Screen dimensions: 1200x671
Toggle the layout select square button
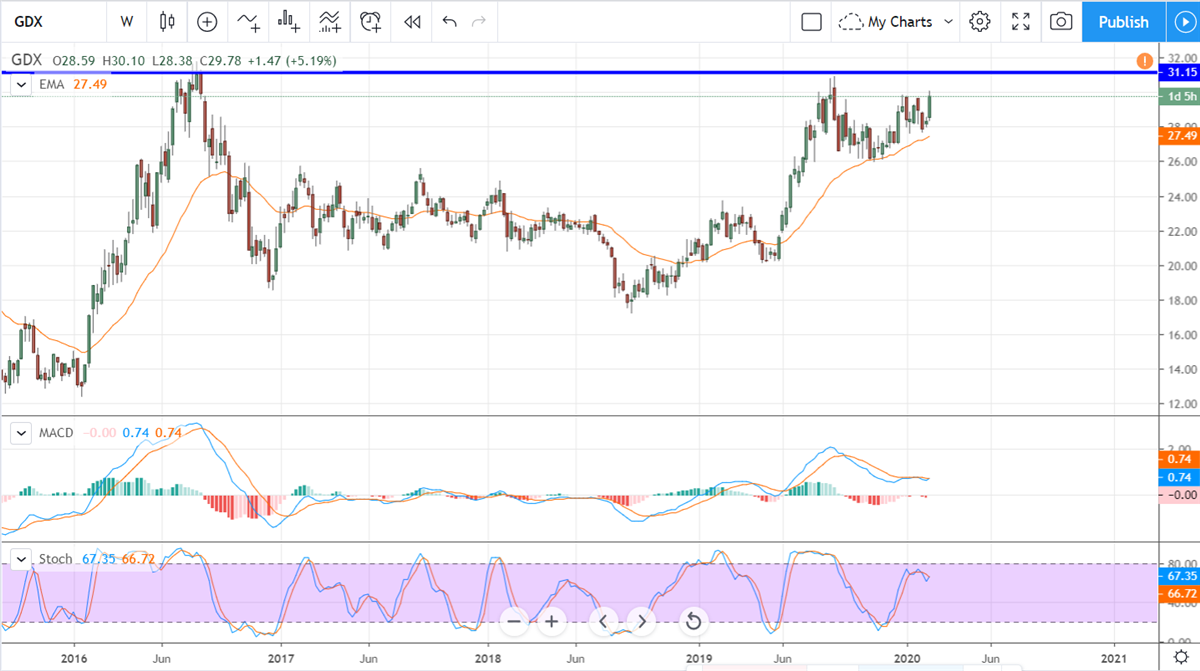click(x=811, y=21)
